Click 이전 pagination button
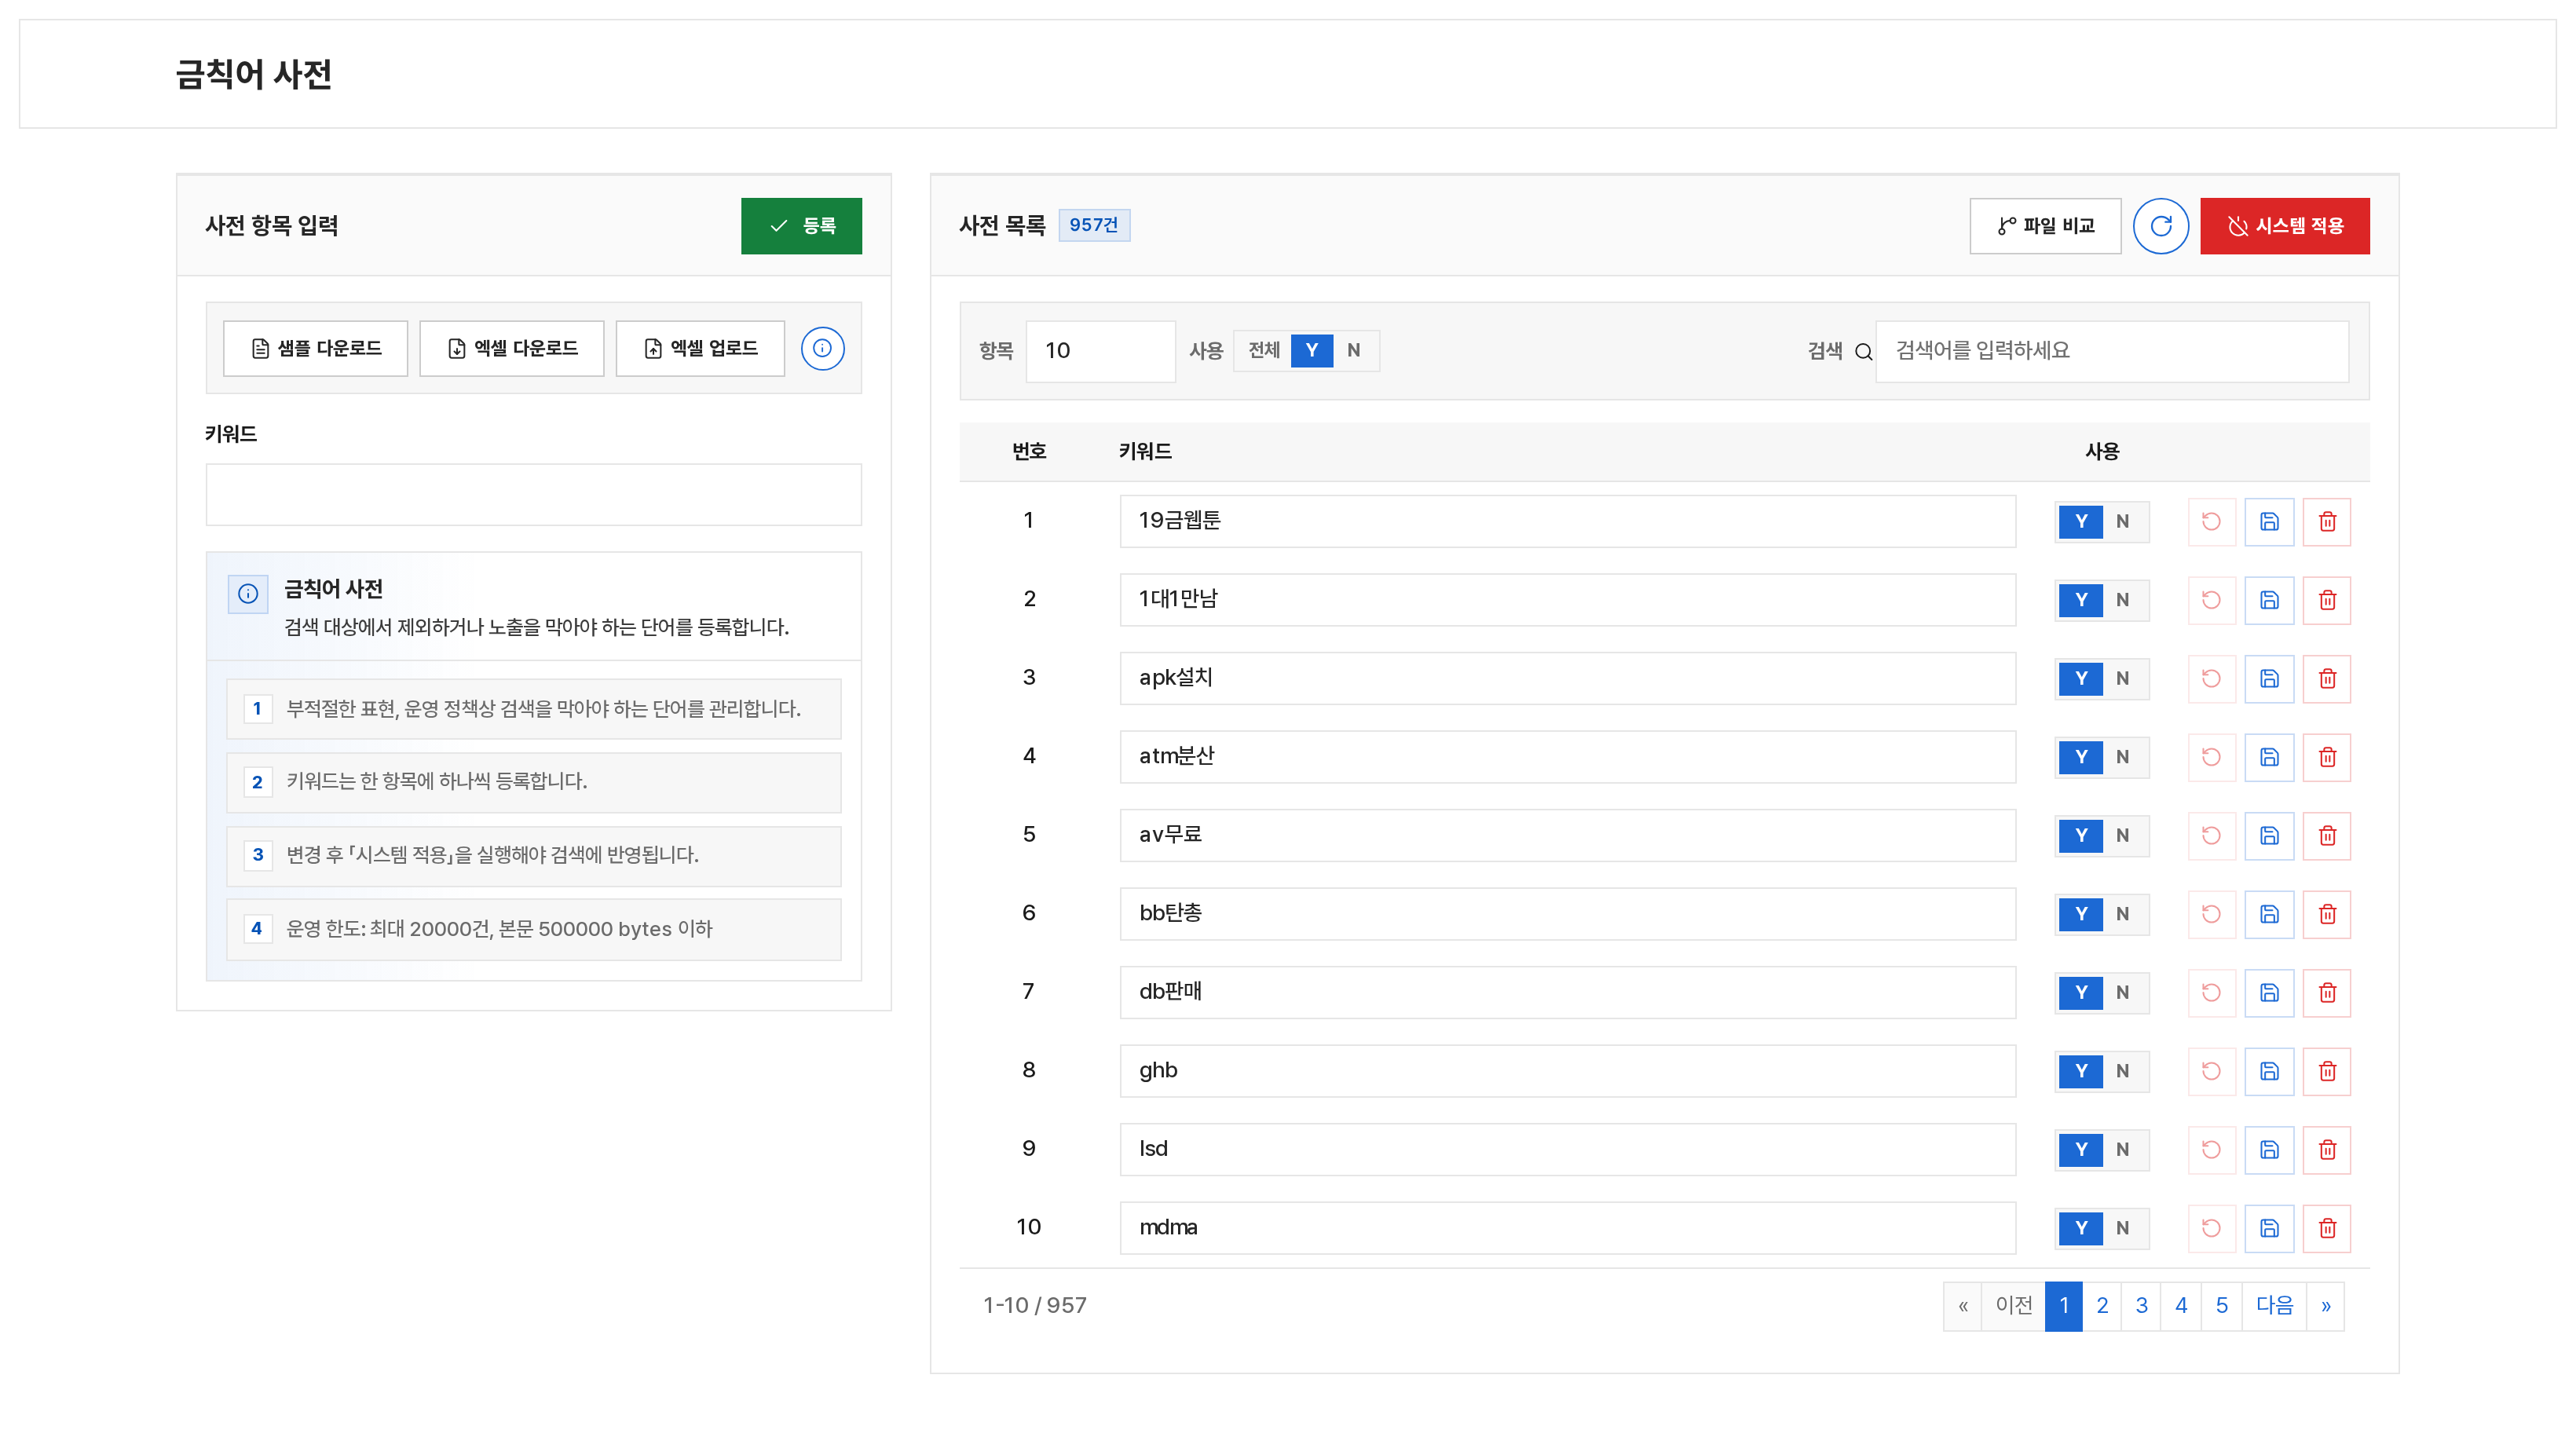Image resolution: width=2576 pixels, height=1437 pixels. point(2013,1306)
